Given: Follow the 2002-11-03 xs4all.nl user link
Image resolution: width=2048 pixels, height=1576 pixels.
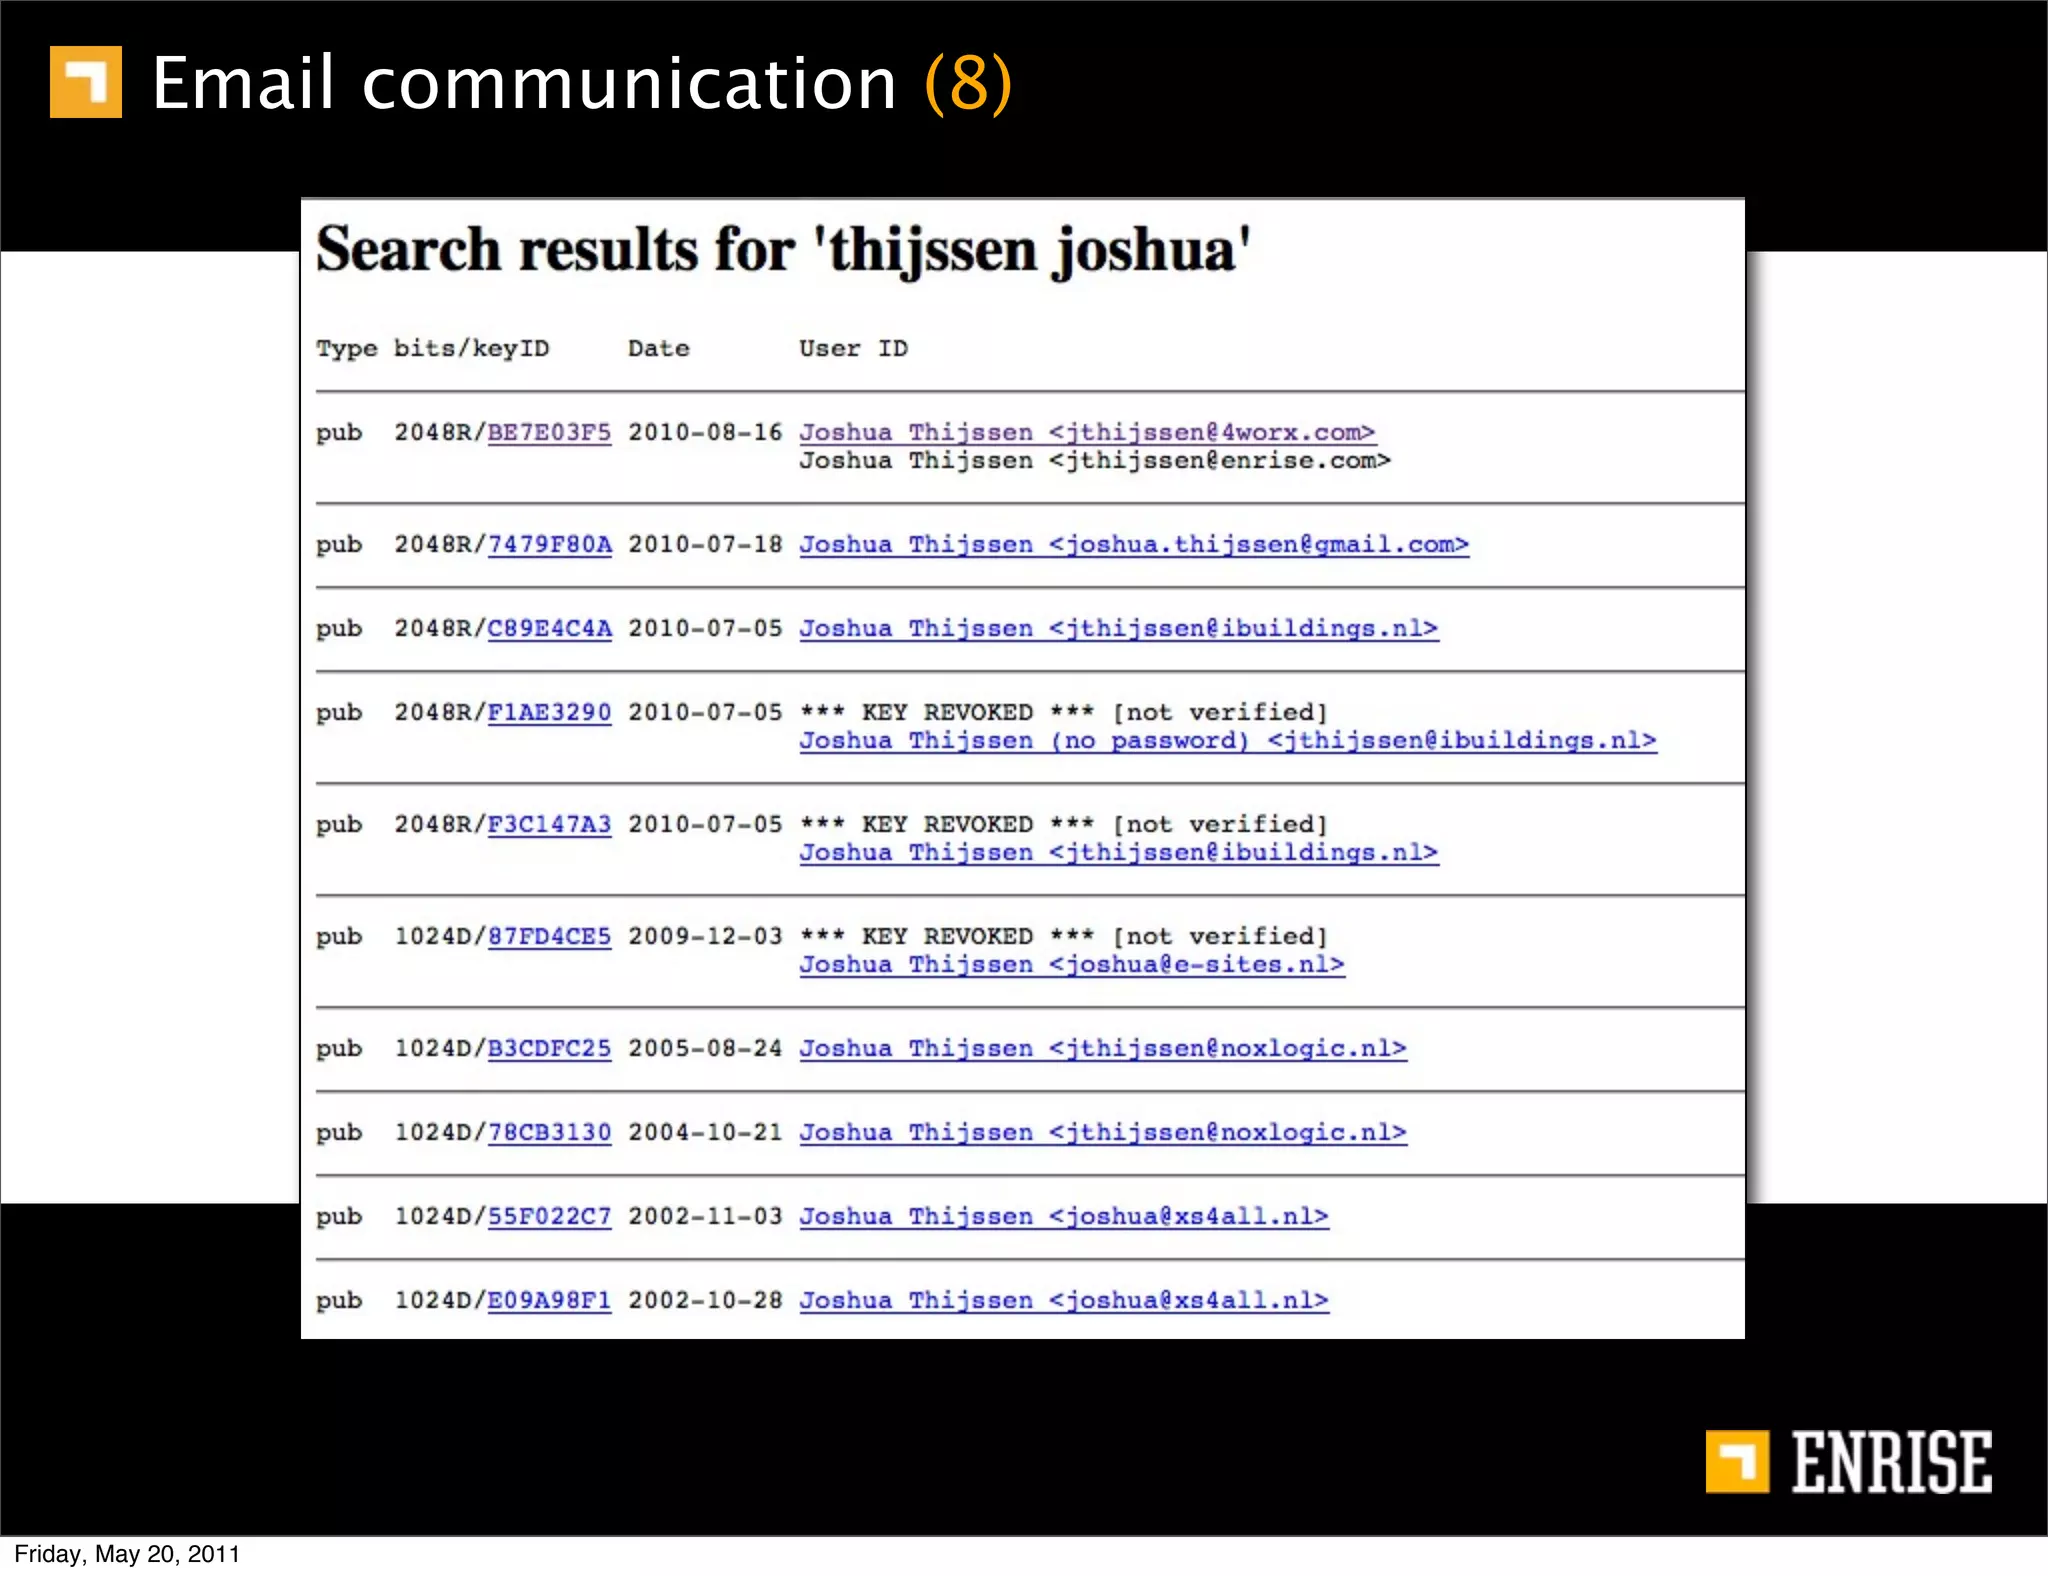Looking at the screenshot, I should tap(1064, 1216).
